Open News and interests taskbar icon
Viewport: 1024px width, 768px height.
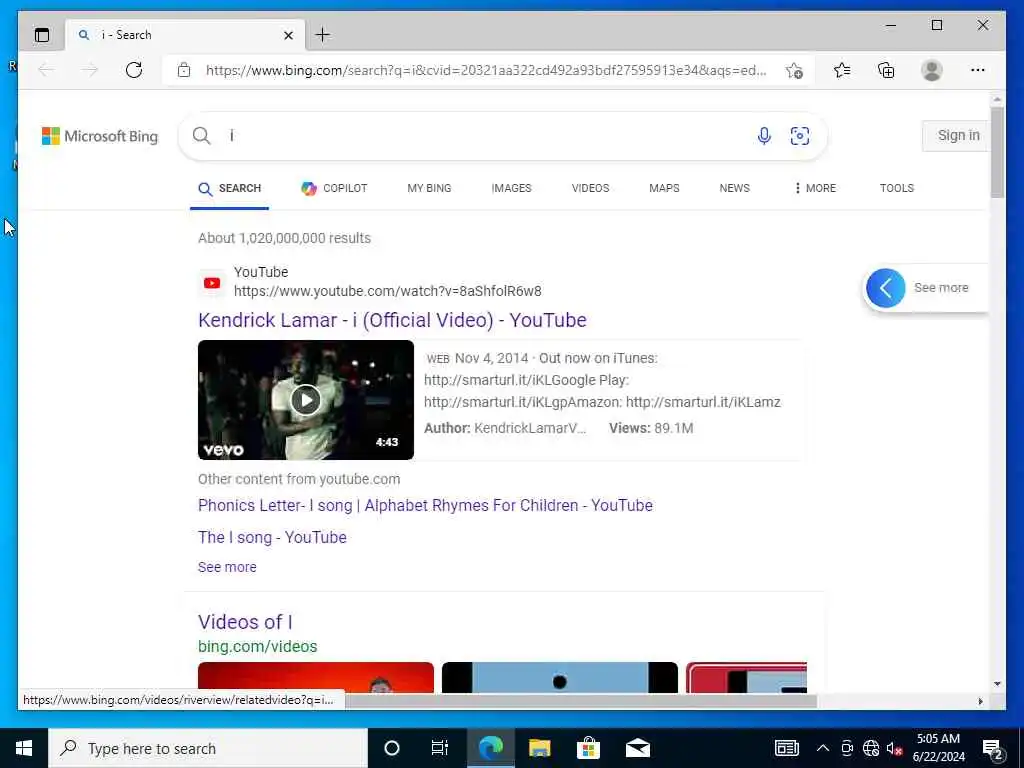(x=786, y=748)
